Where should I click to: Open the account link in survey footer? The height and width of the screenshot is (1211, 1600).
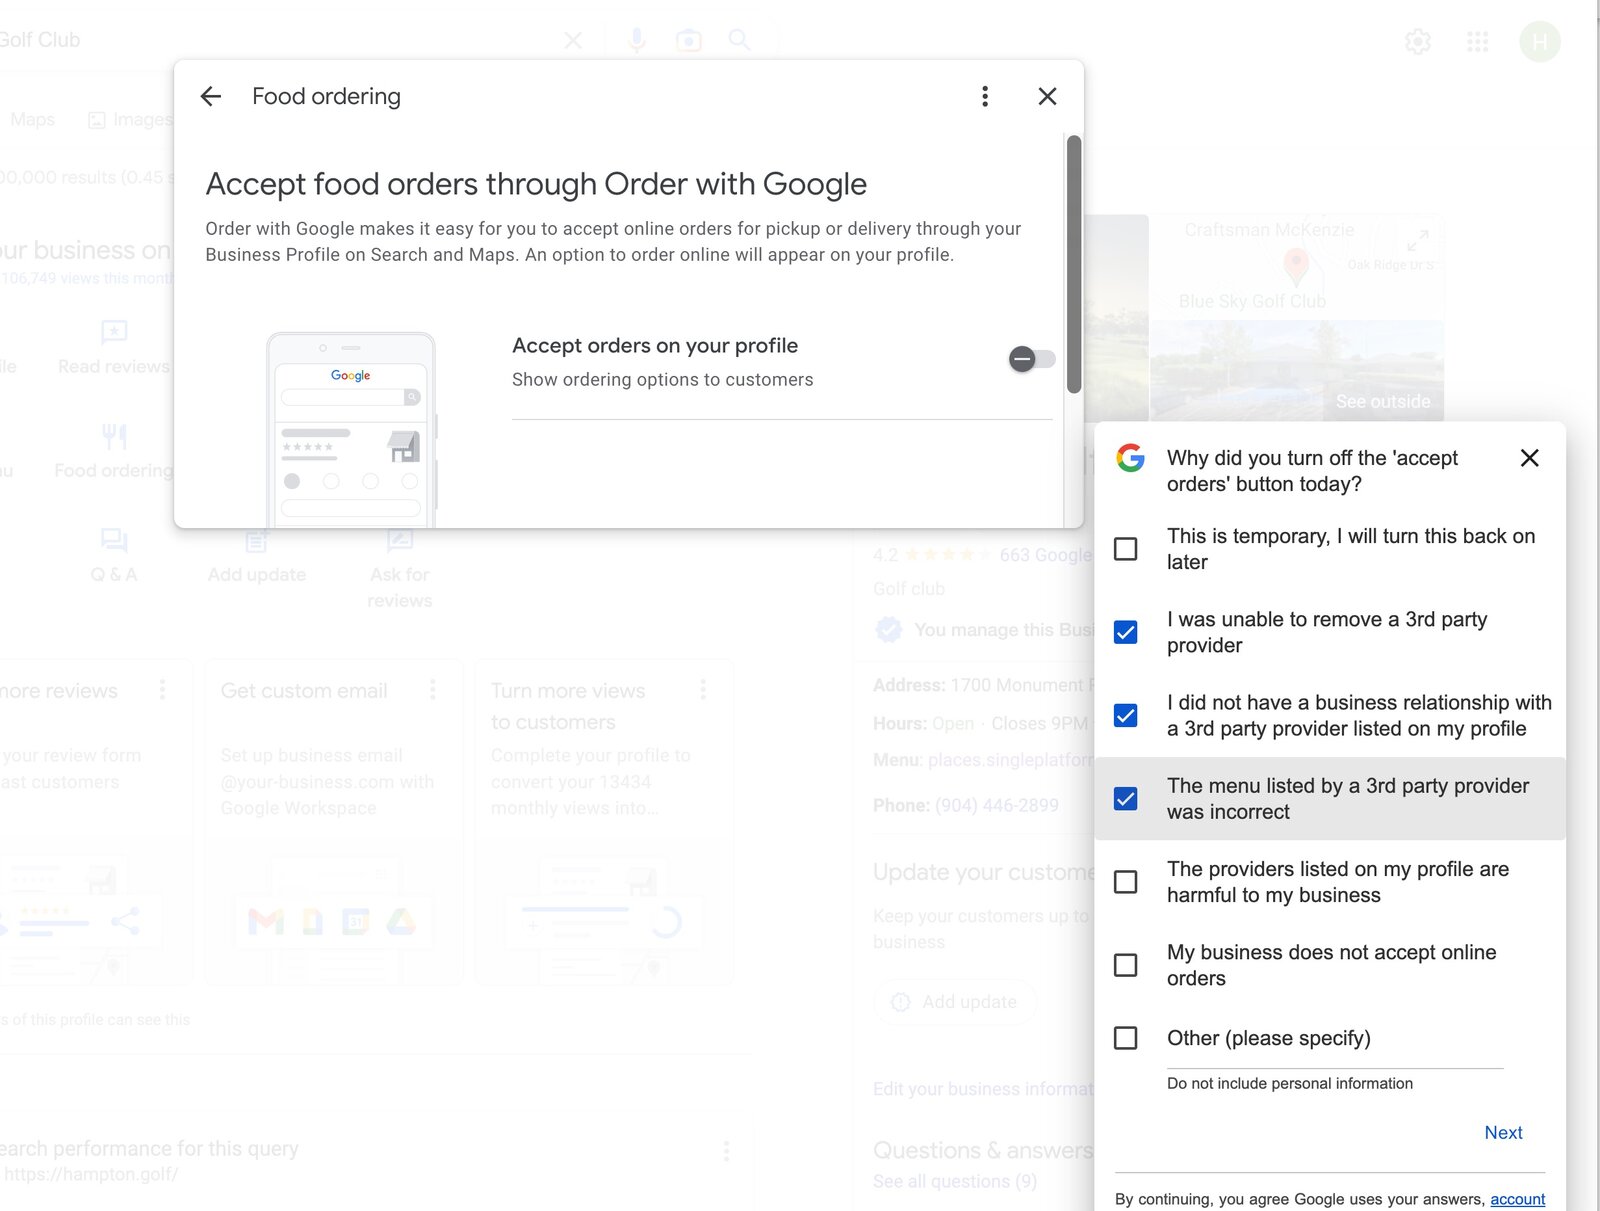pyautogui.click(x=1517, y=1199)
